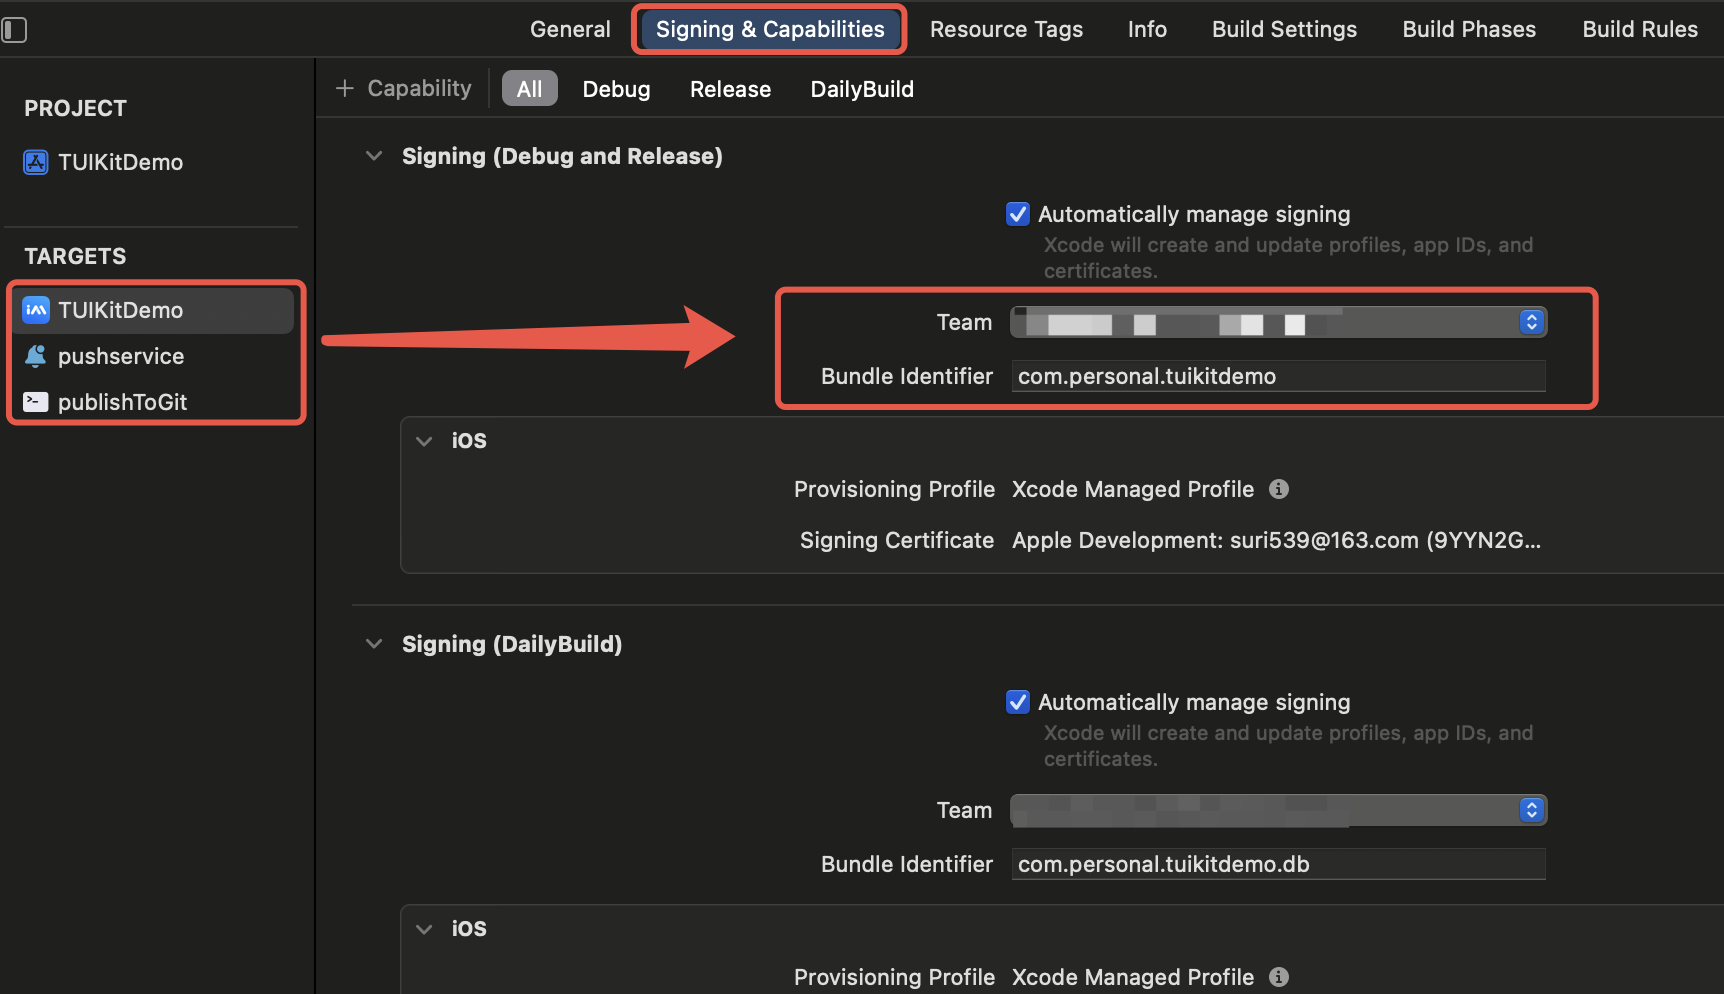Click info icon beside Xcode Managed Profile
The image size is (1724, 994).
1279,489
